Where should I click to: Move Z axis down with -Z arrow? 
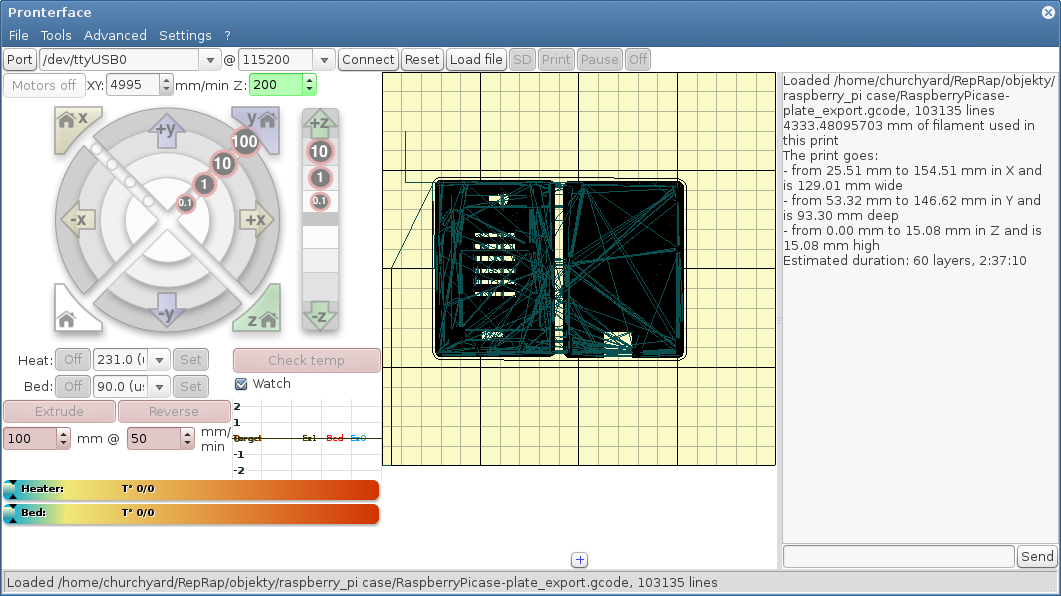tap(320, 316)
